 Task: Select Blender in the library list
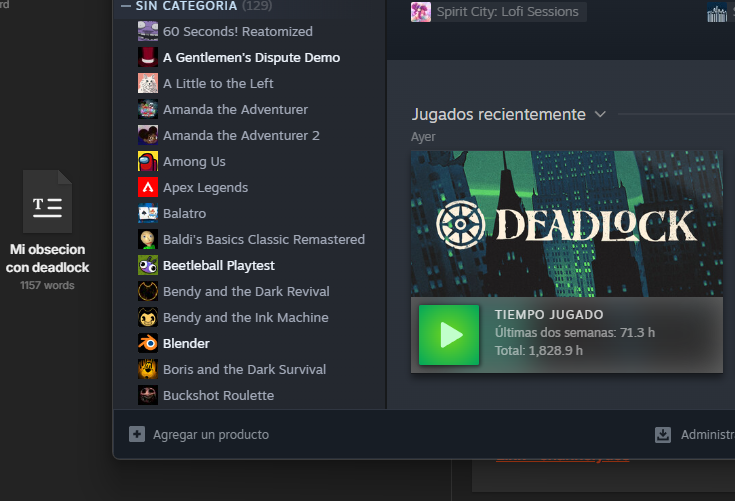(186, 344)
